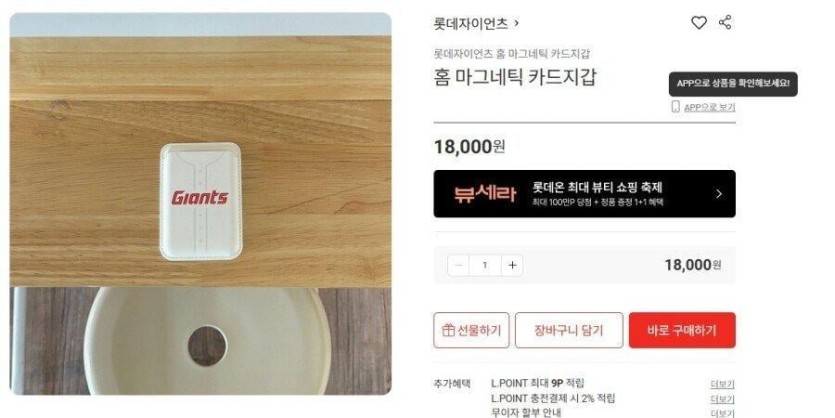The height and width of the screenshot is (418, 835).
Task: Decrease quantity with the minus button
Action: pos(459,265)
